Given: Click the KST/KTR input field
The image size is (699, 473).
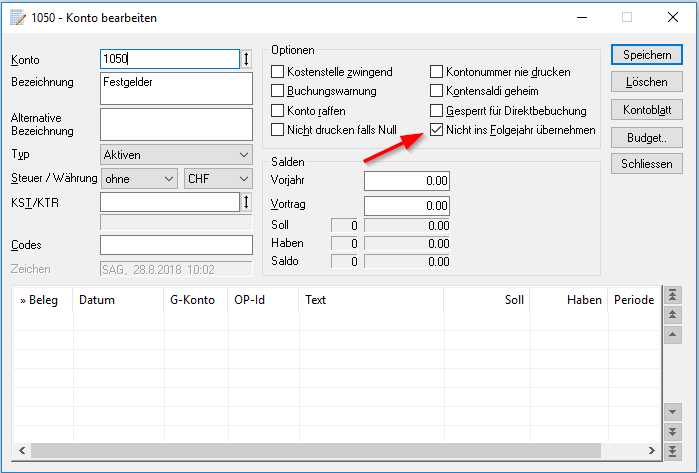Looking at the screenshot, I should [170, 202].
